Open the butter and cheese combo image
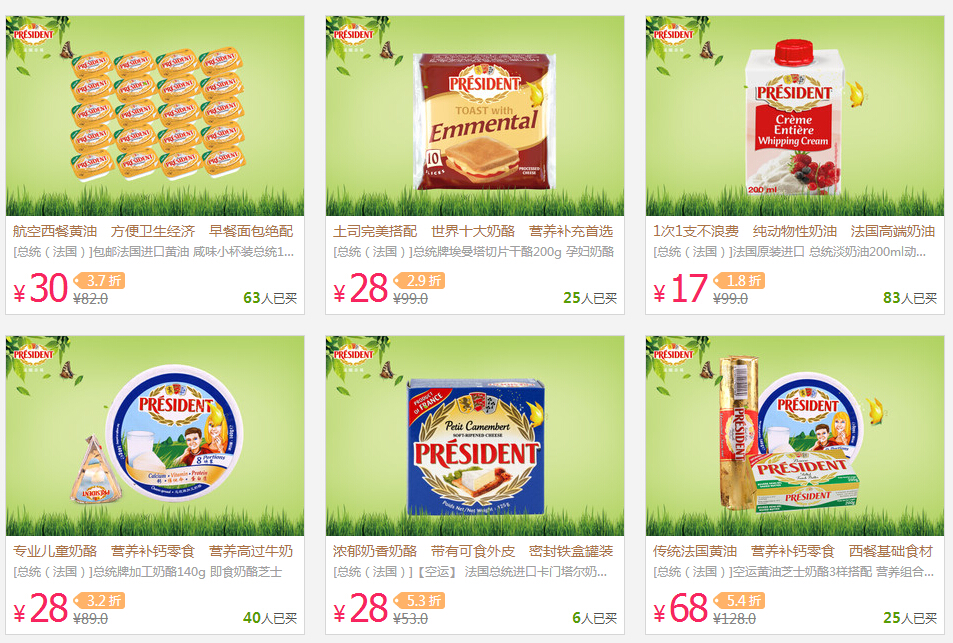This screenshot has height=643, width=953. tap(794, 436)
